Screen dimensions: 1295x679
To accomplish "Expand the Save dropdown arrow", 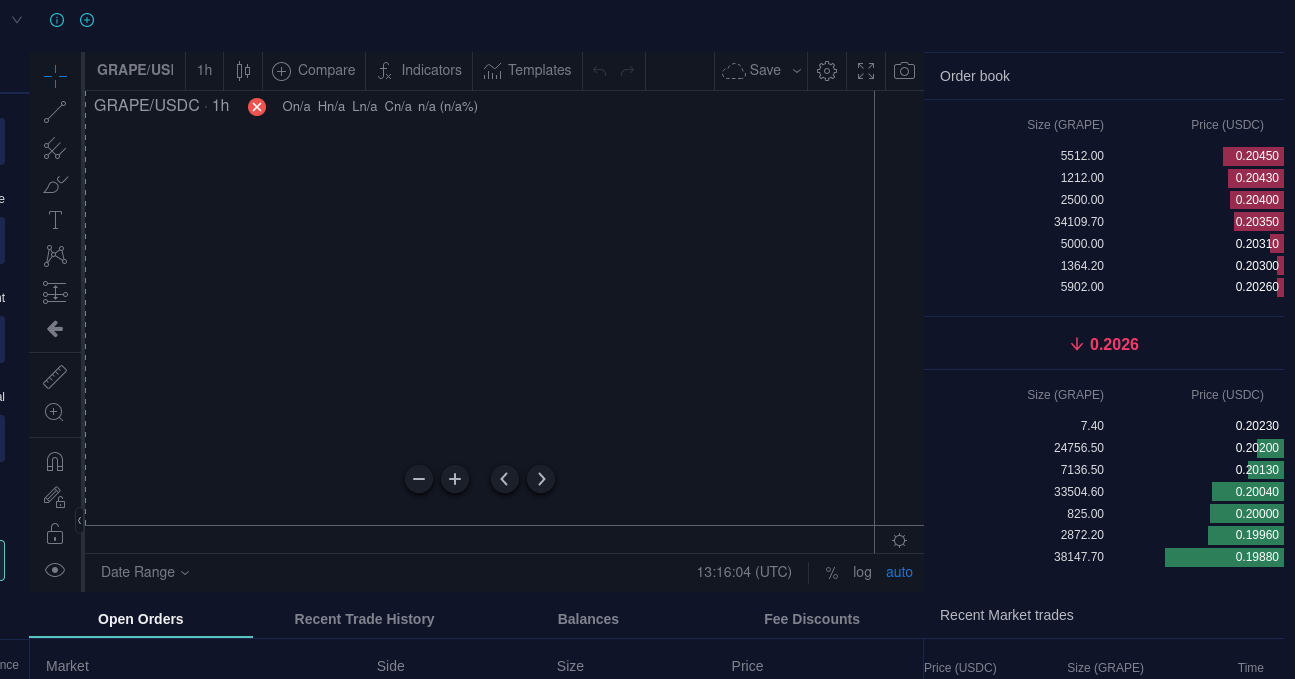I will [x=796, y=70].
